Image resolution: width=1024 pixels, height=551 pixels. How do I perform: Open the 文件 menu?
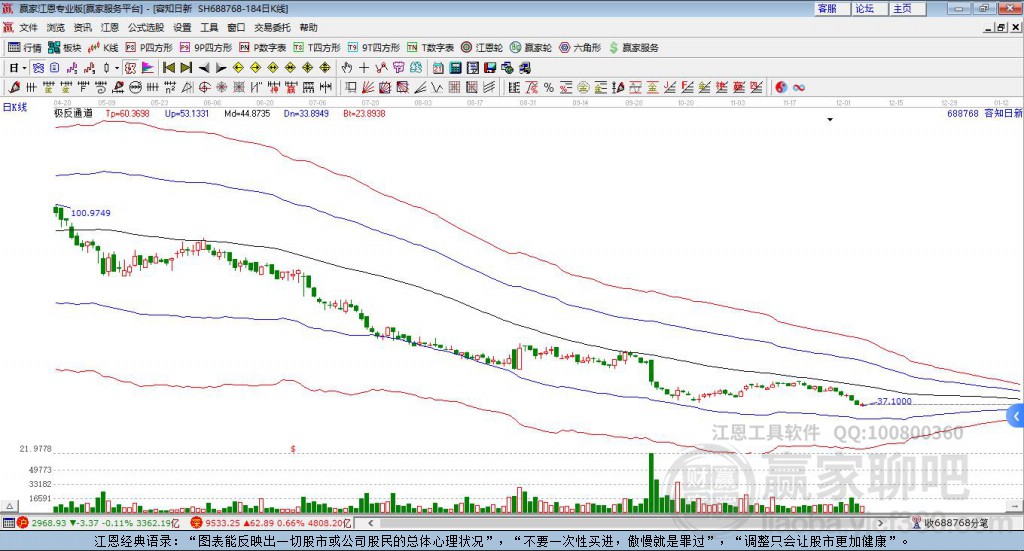pos(29,27)
